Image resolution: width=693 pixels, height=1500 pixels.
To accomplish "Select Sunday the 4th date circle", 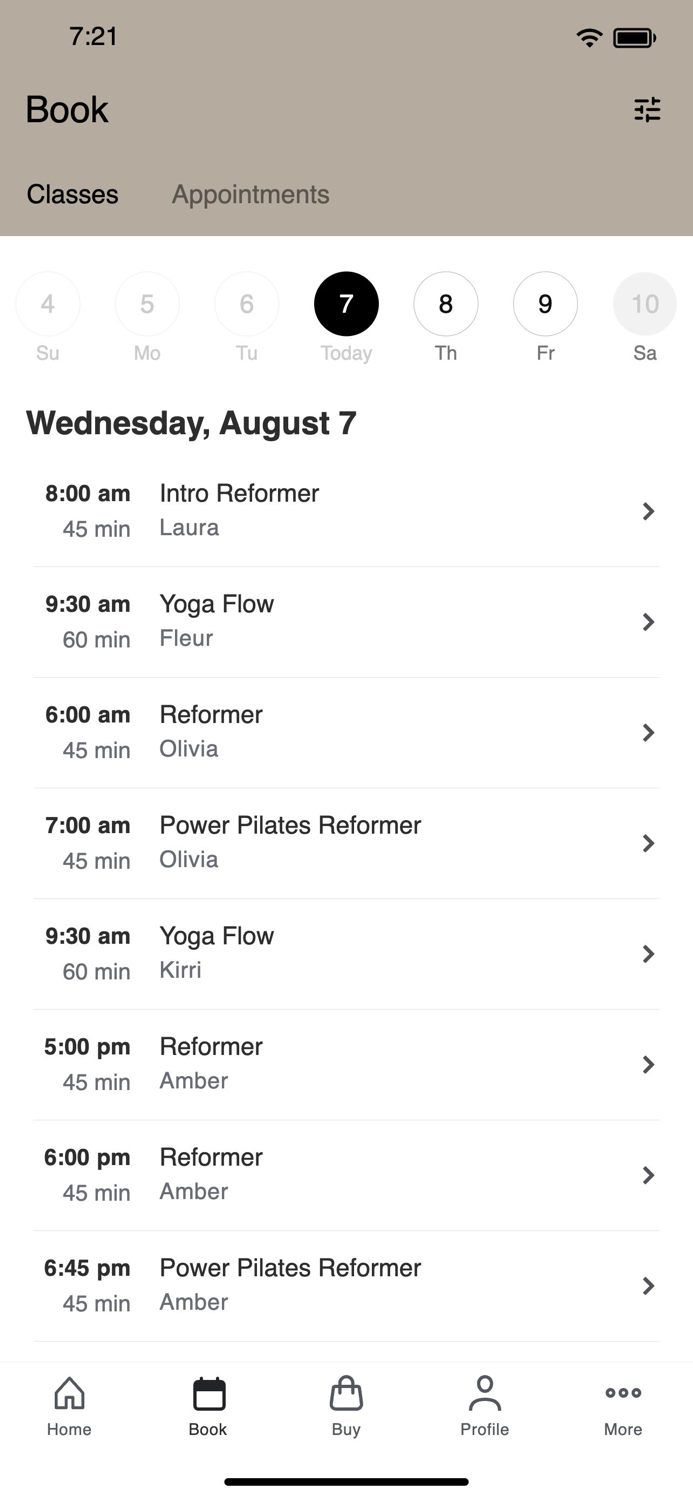I will 47,303.
